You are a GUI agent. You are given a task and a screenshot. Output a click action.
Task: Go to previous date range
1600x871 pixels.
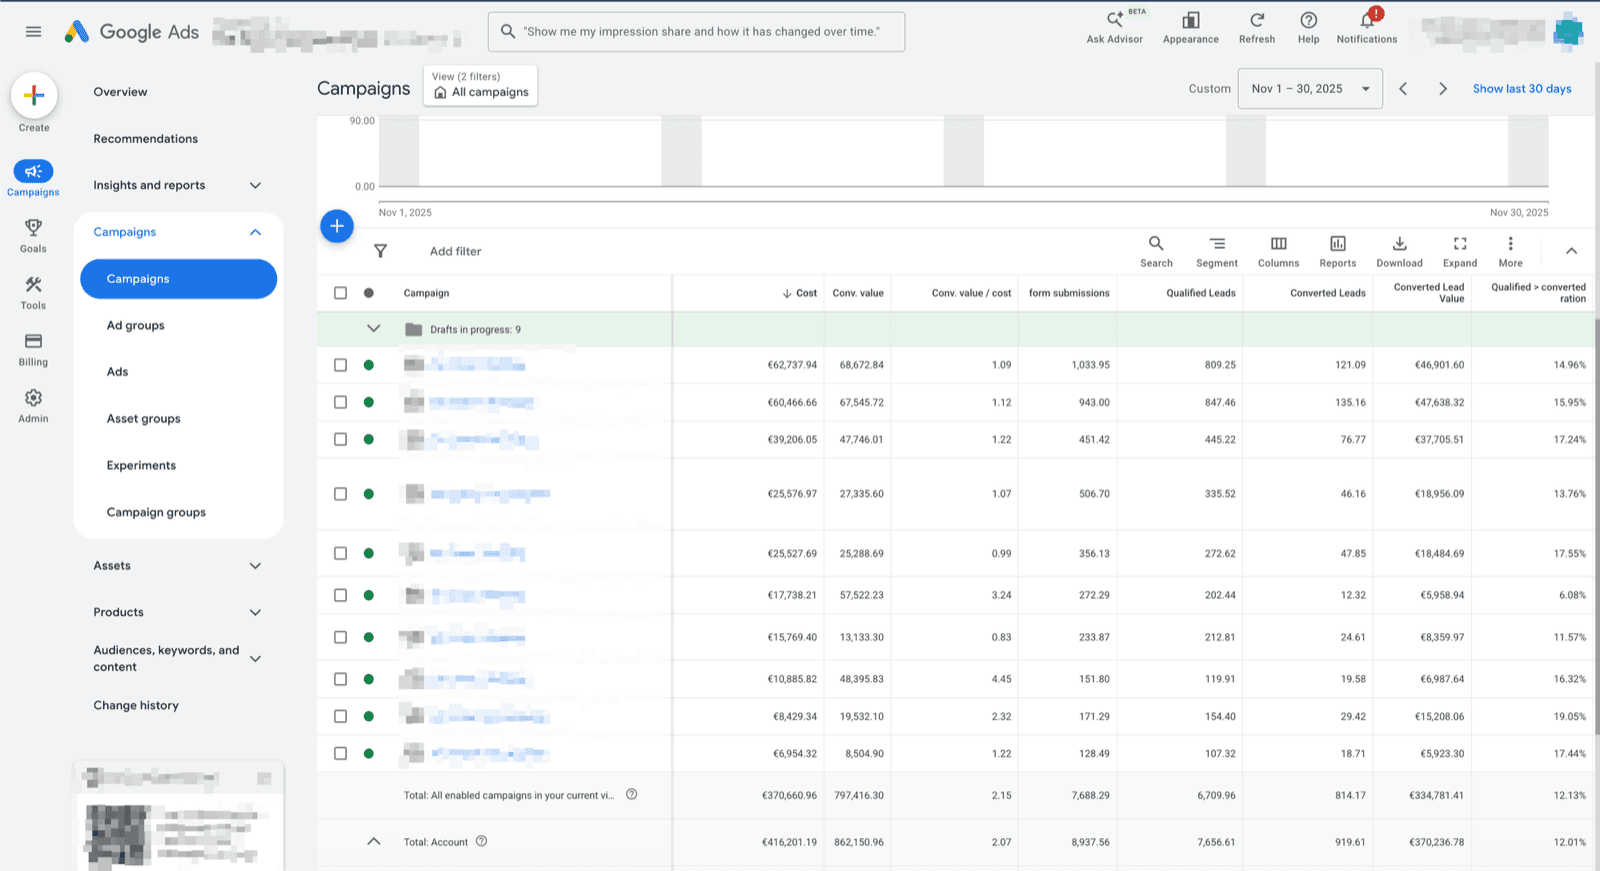pyautogui.click(x=1403, y=89)
